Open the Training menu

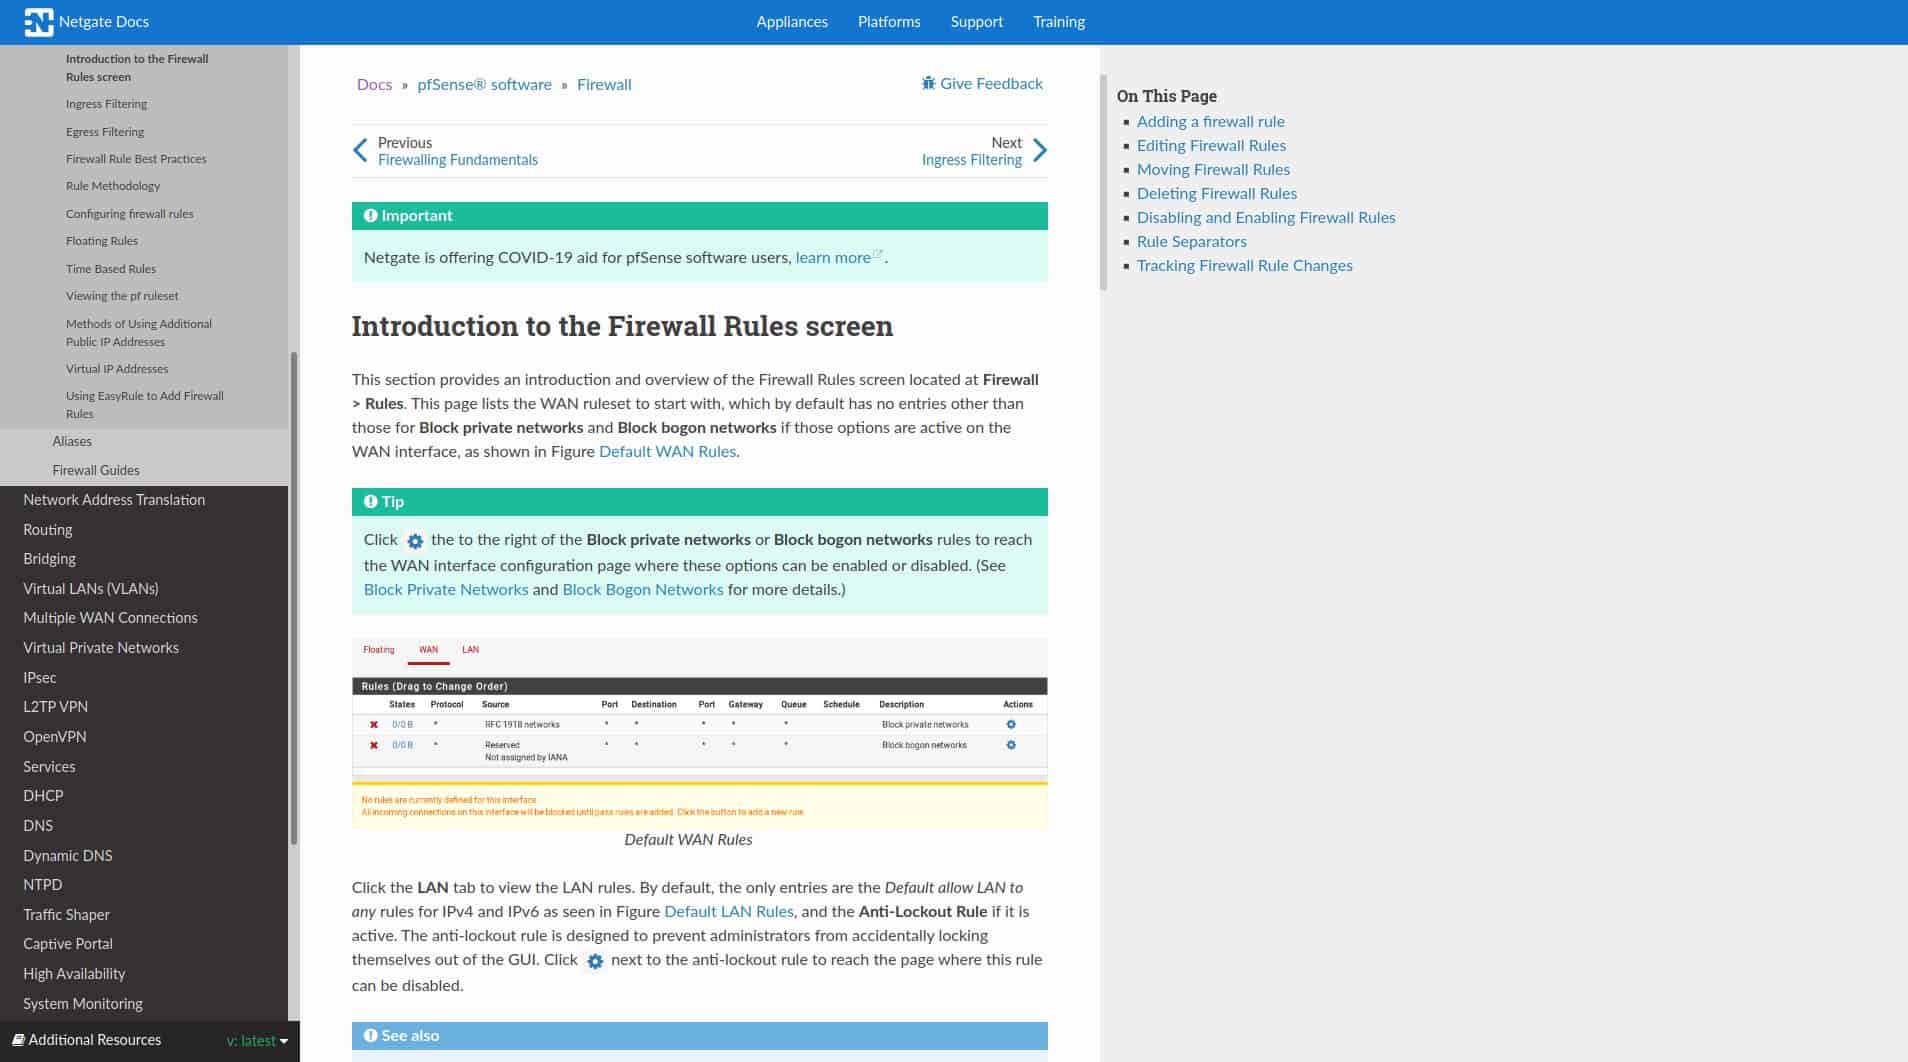1059,22
